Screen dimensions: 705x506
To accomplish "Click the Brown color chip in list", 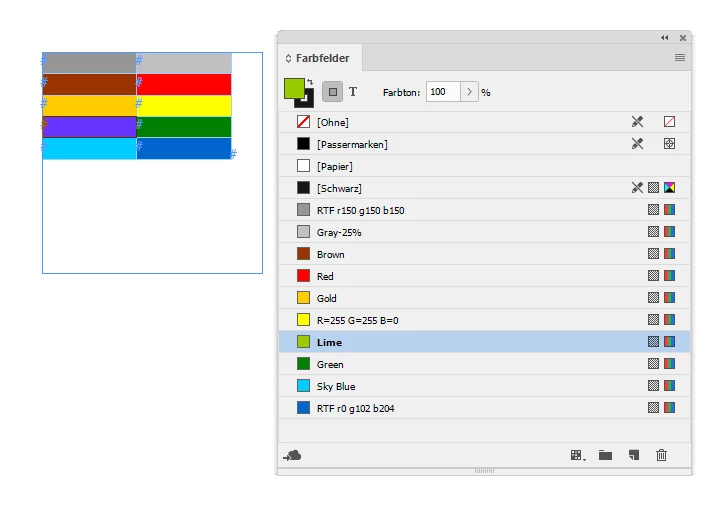I will point(303,254).
